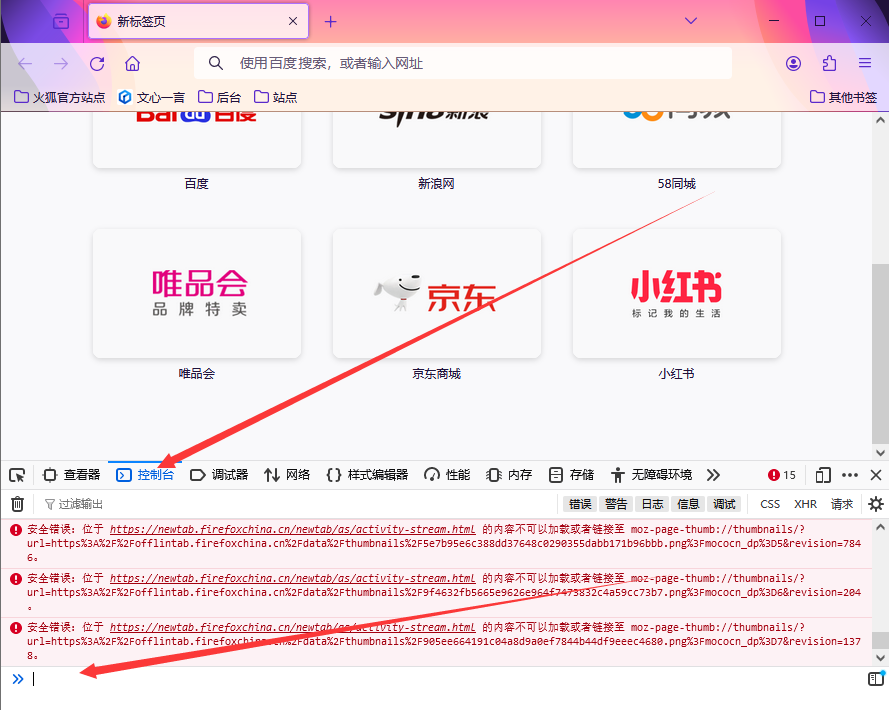Toggle the 调试 filter
Image resolution: width=889 pixels, height=710 pixels.
[x=724, y=504]
